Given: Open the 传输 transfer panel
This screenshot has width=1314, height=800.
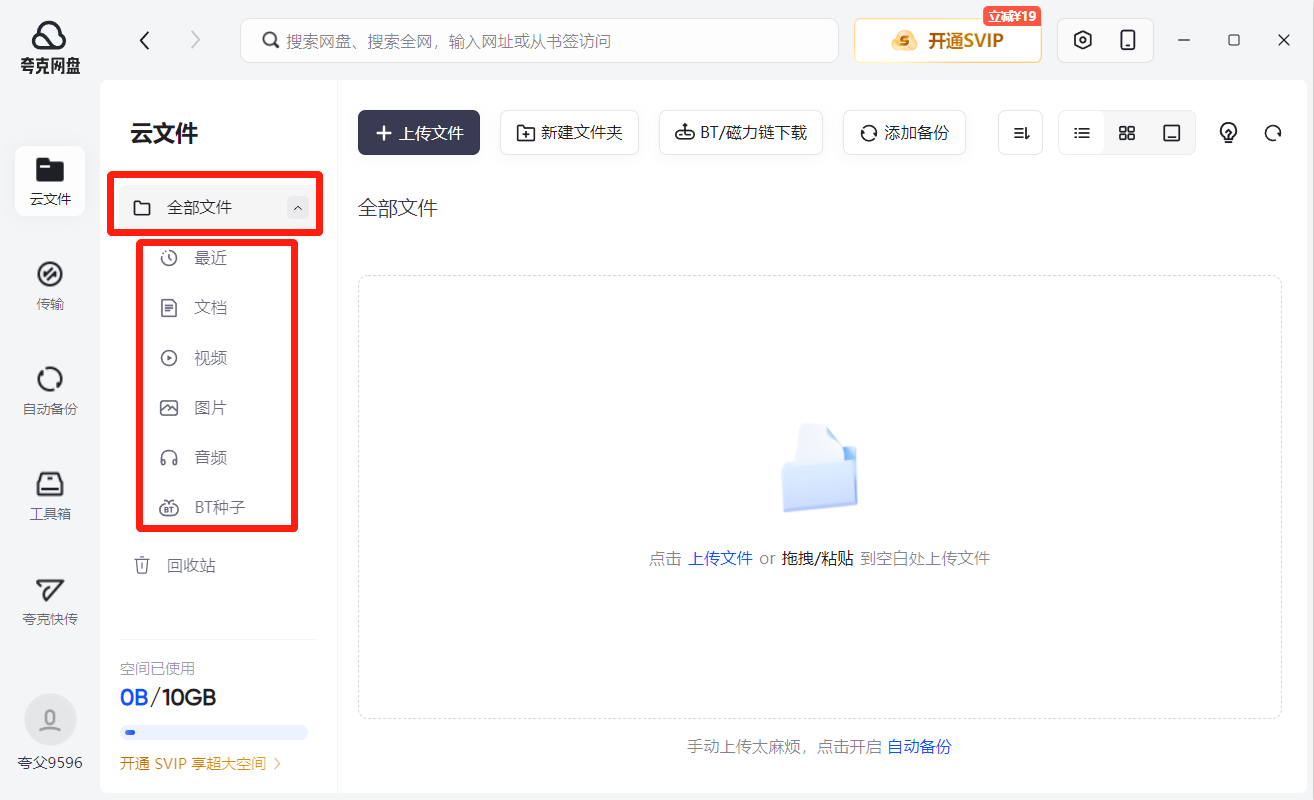Looking at the screenshot, I should [x=50, y=286].
